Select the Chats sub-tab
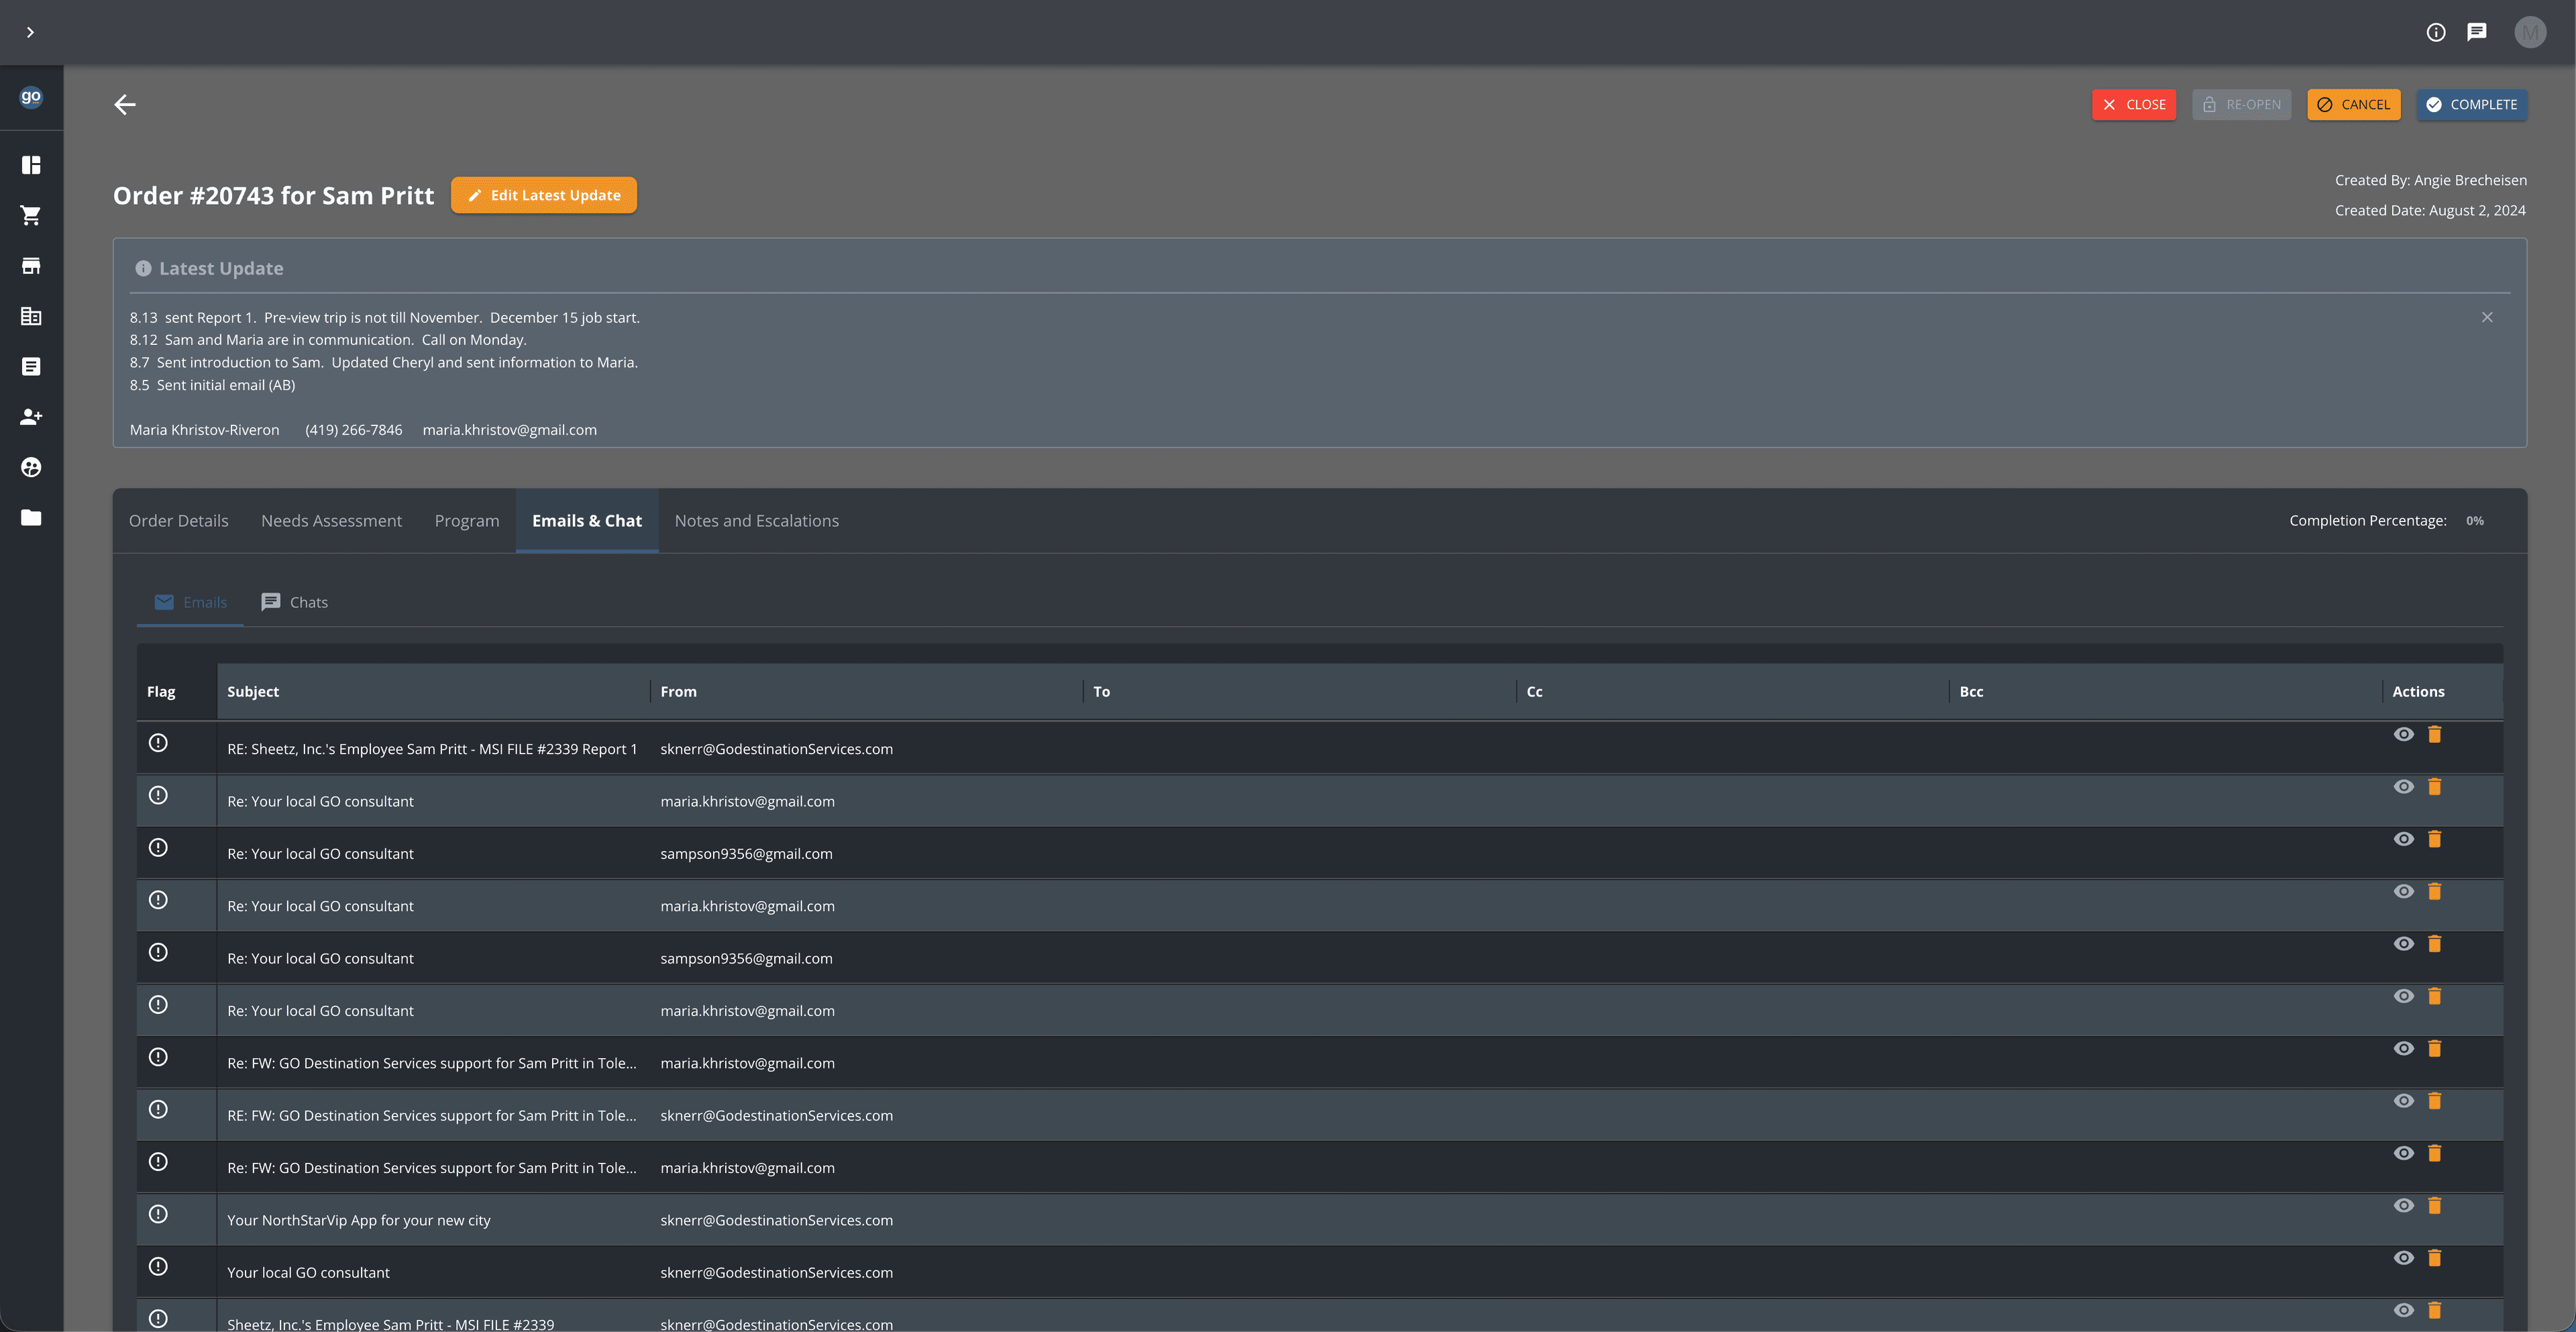 click(294, 602)
